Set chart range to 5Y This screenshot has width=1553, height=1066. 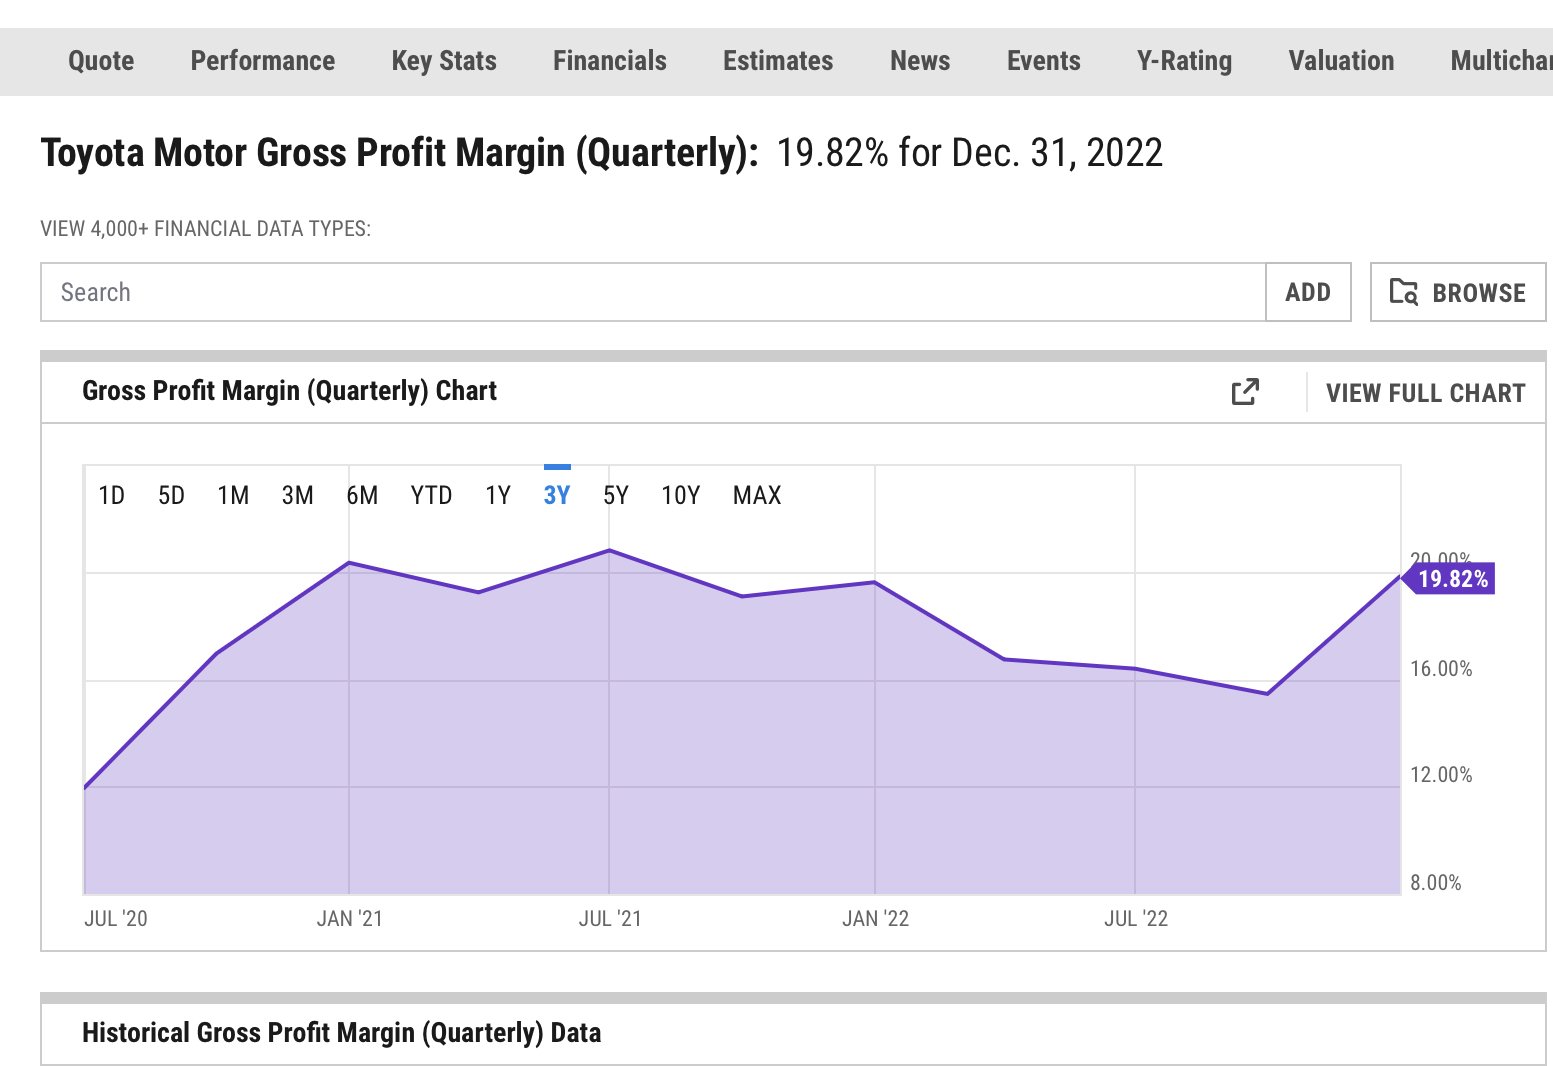click(616, 495)
